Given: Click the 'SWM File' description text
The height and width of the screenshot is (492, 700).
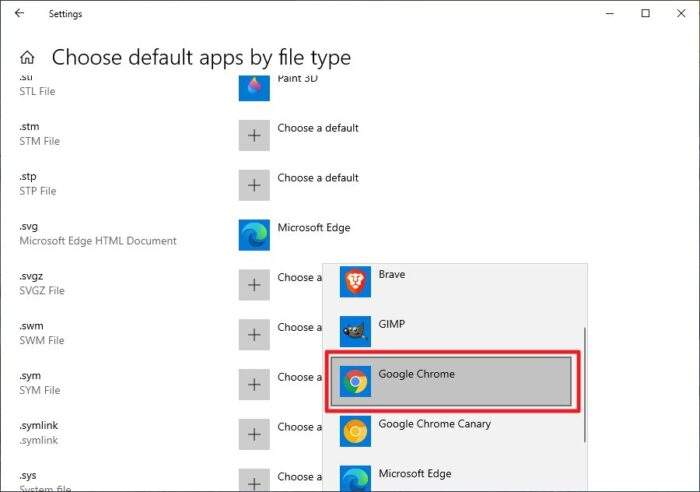Looking at the screenshot, I should click(42, 341).
